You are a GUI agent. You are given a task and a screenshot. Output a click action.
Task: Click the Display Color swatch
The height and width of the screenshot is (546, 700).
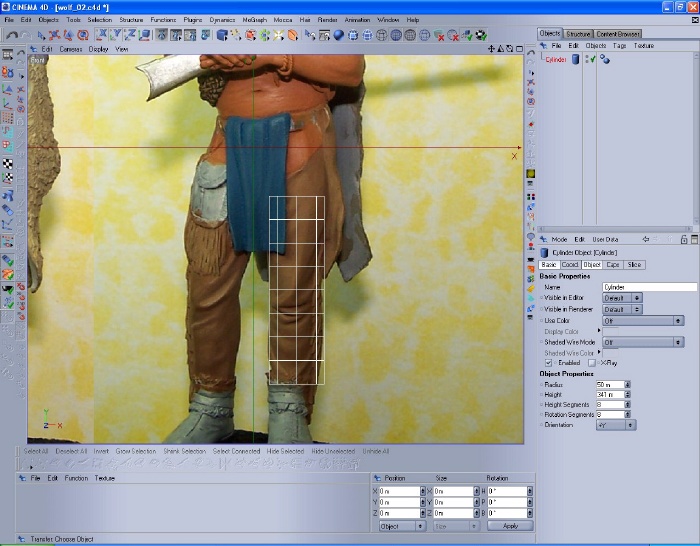pos(610,331)
